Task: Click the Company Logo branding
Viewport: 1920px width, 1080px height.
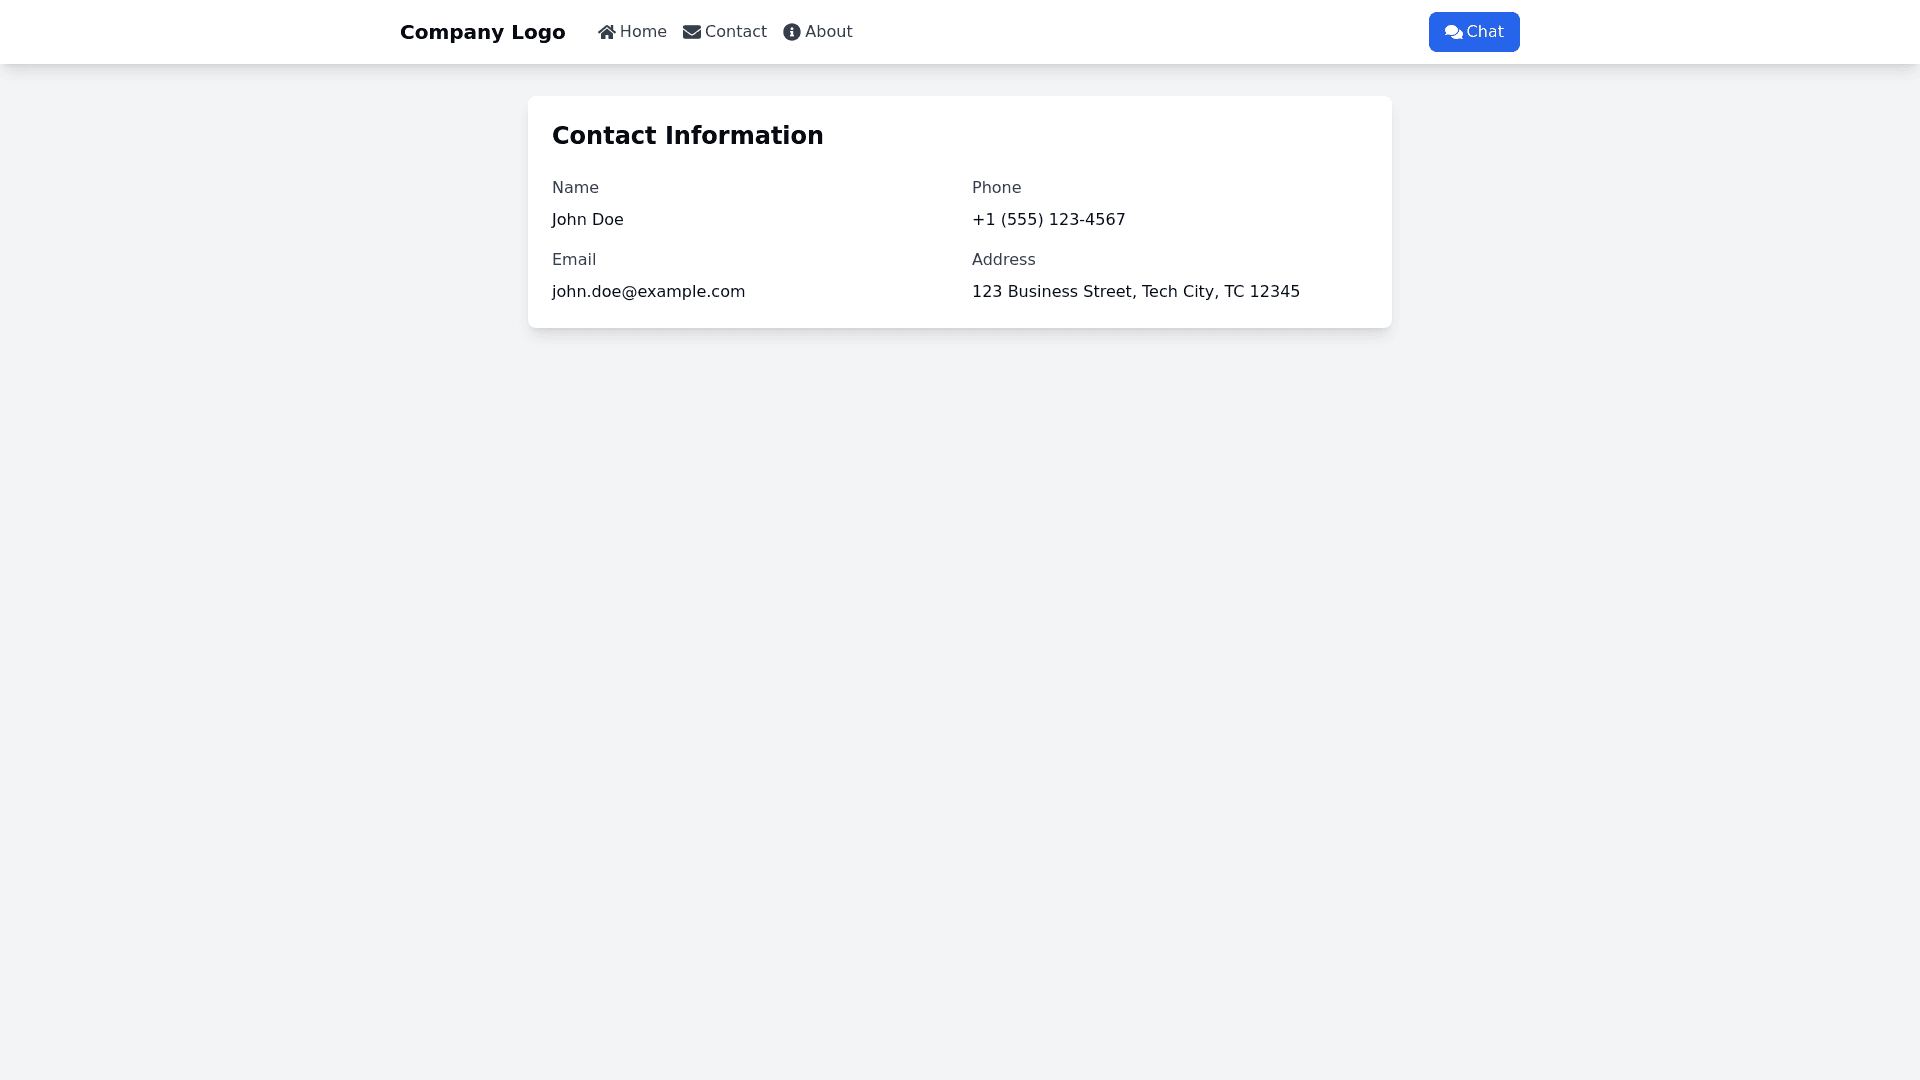Action: point(482,31)
